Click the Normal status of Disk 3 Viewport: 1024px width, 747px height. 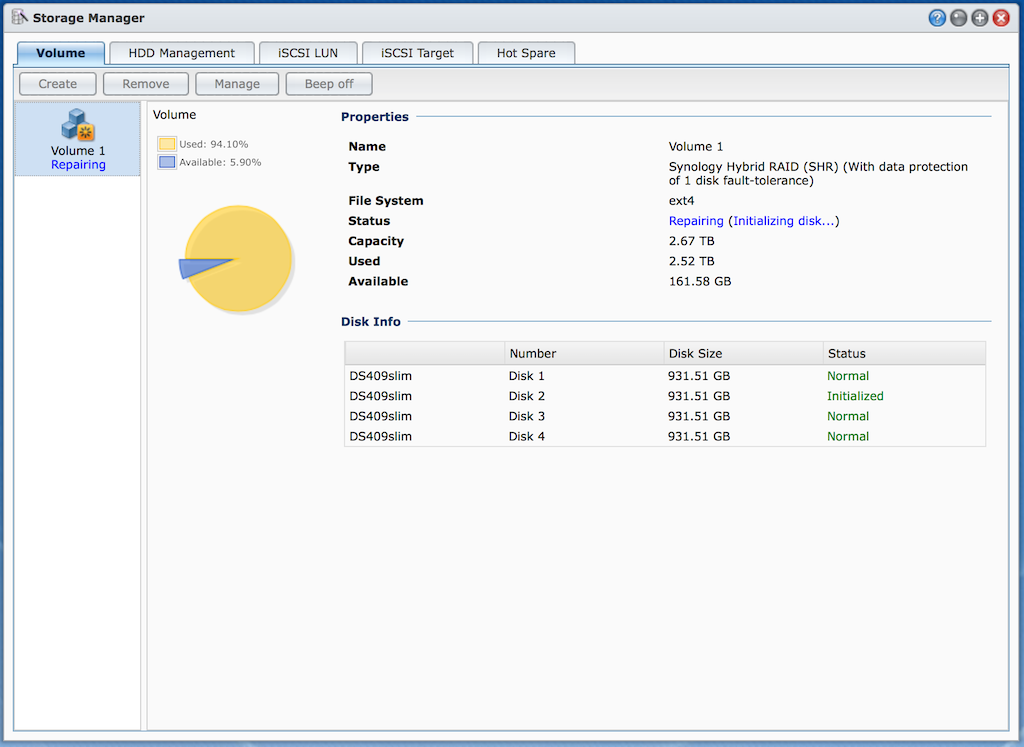pos(848,416)
